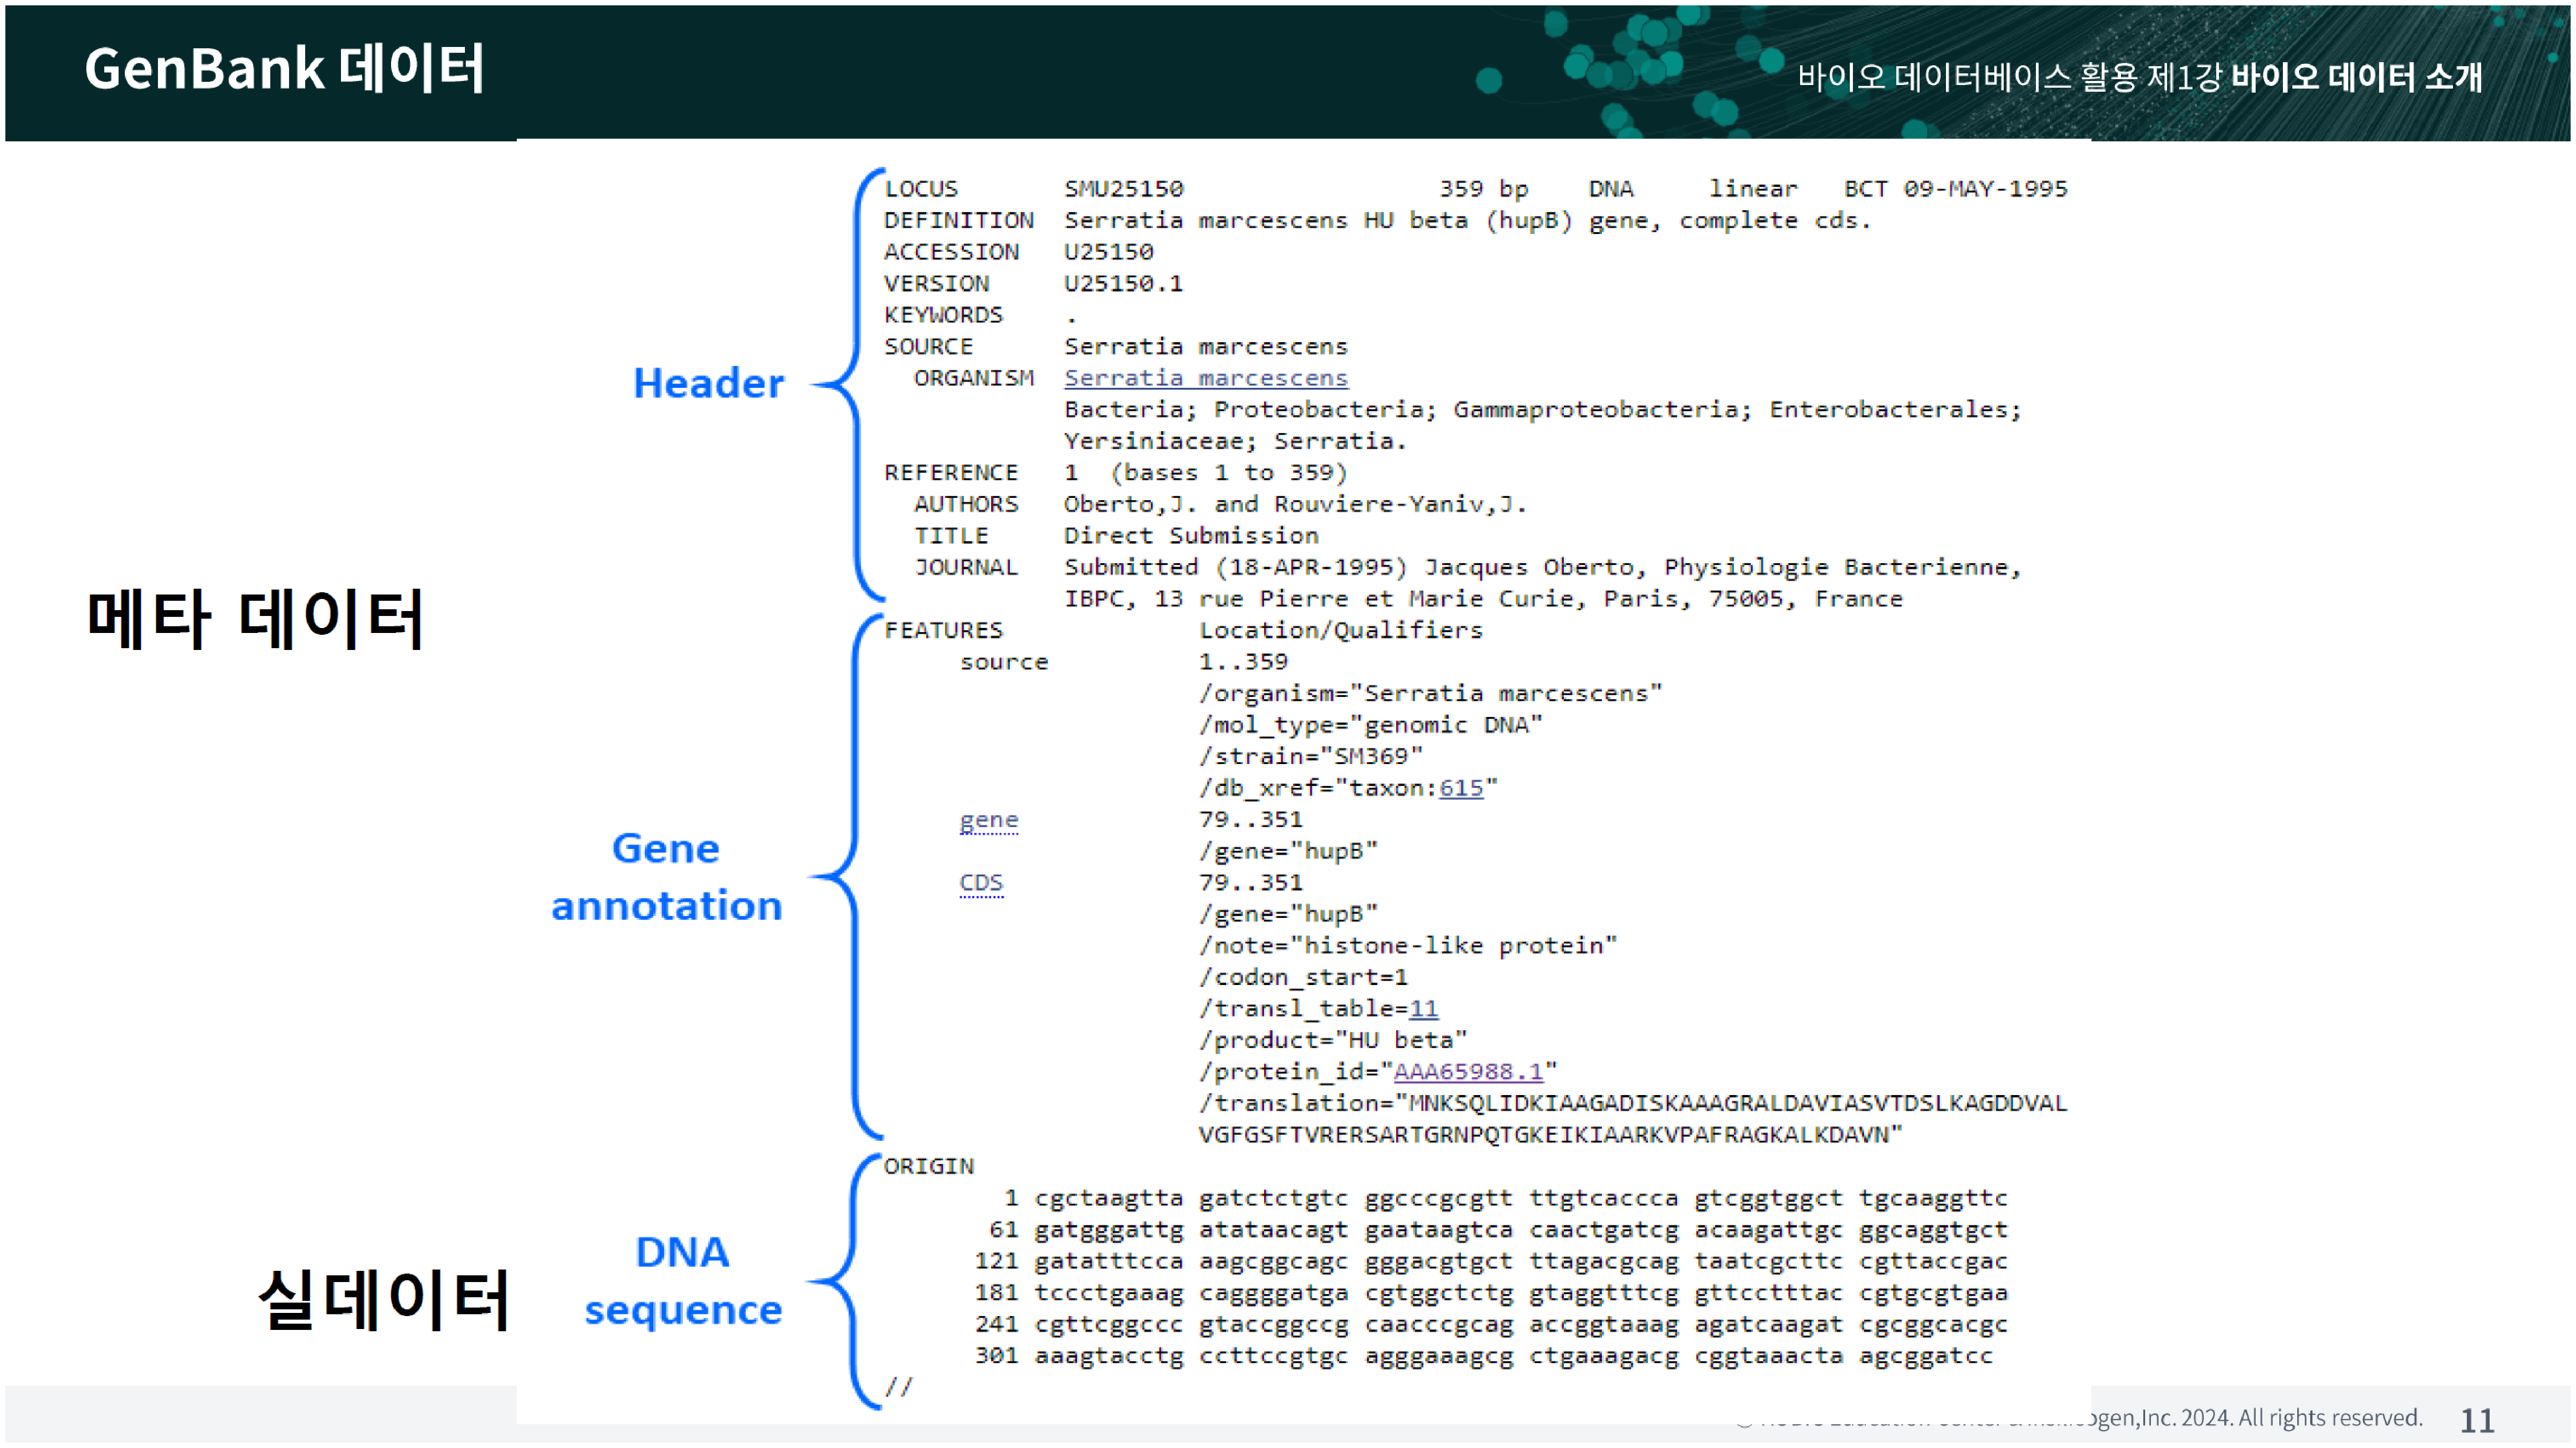Select VERSION value U25150.1

[x=1123, y=283]
